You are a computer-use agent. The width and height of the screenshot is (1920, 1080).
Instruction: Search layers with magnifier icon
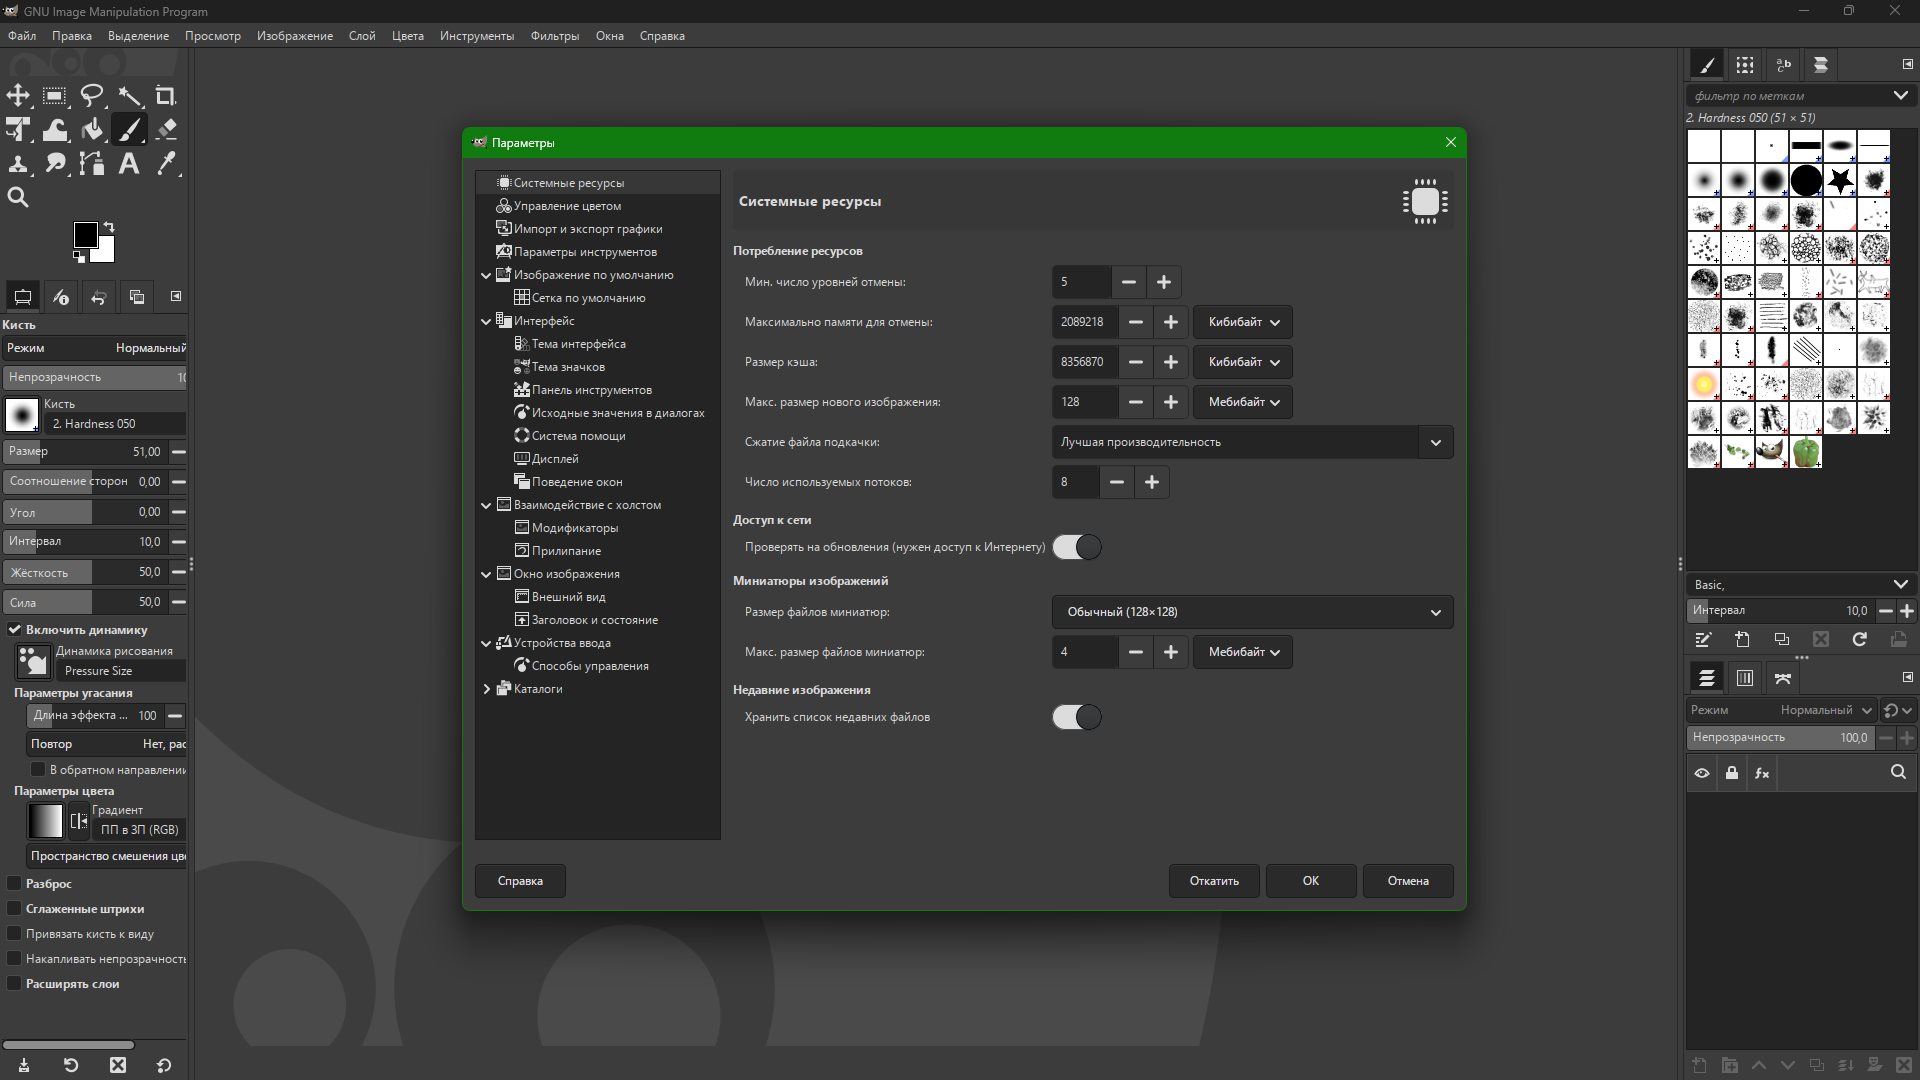(x=1898, y=772)
